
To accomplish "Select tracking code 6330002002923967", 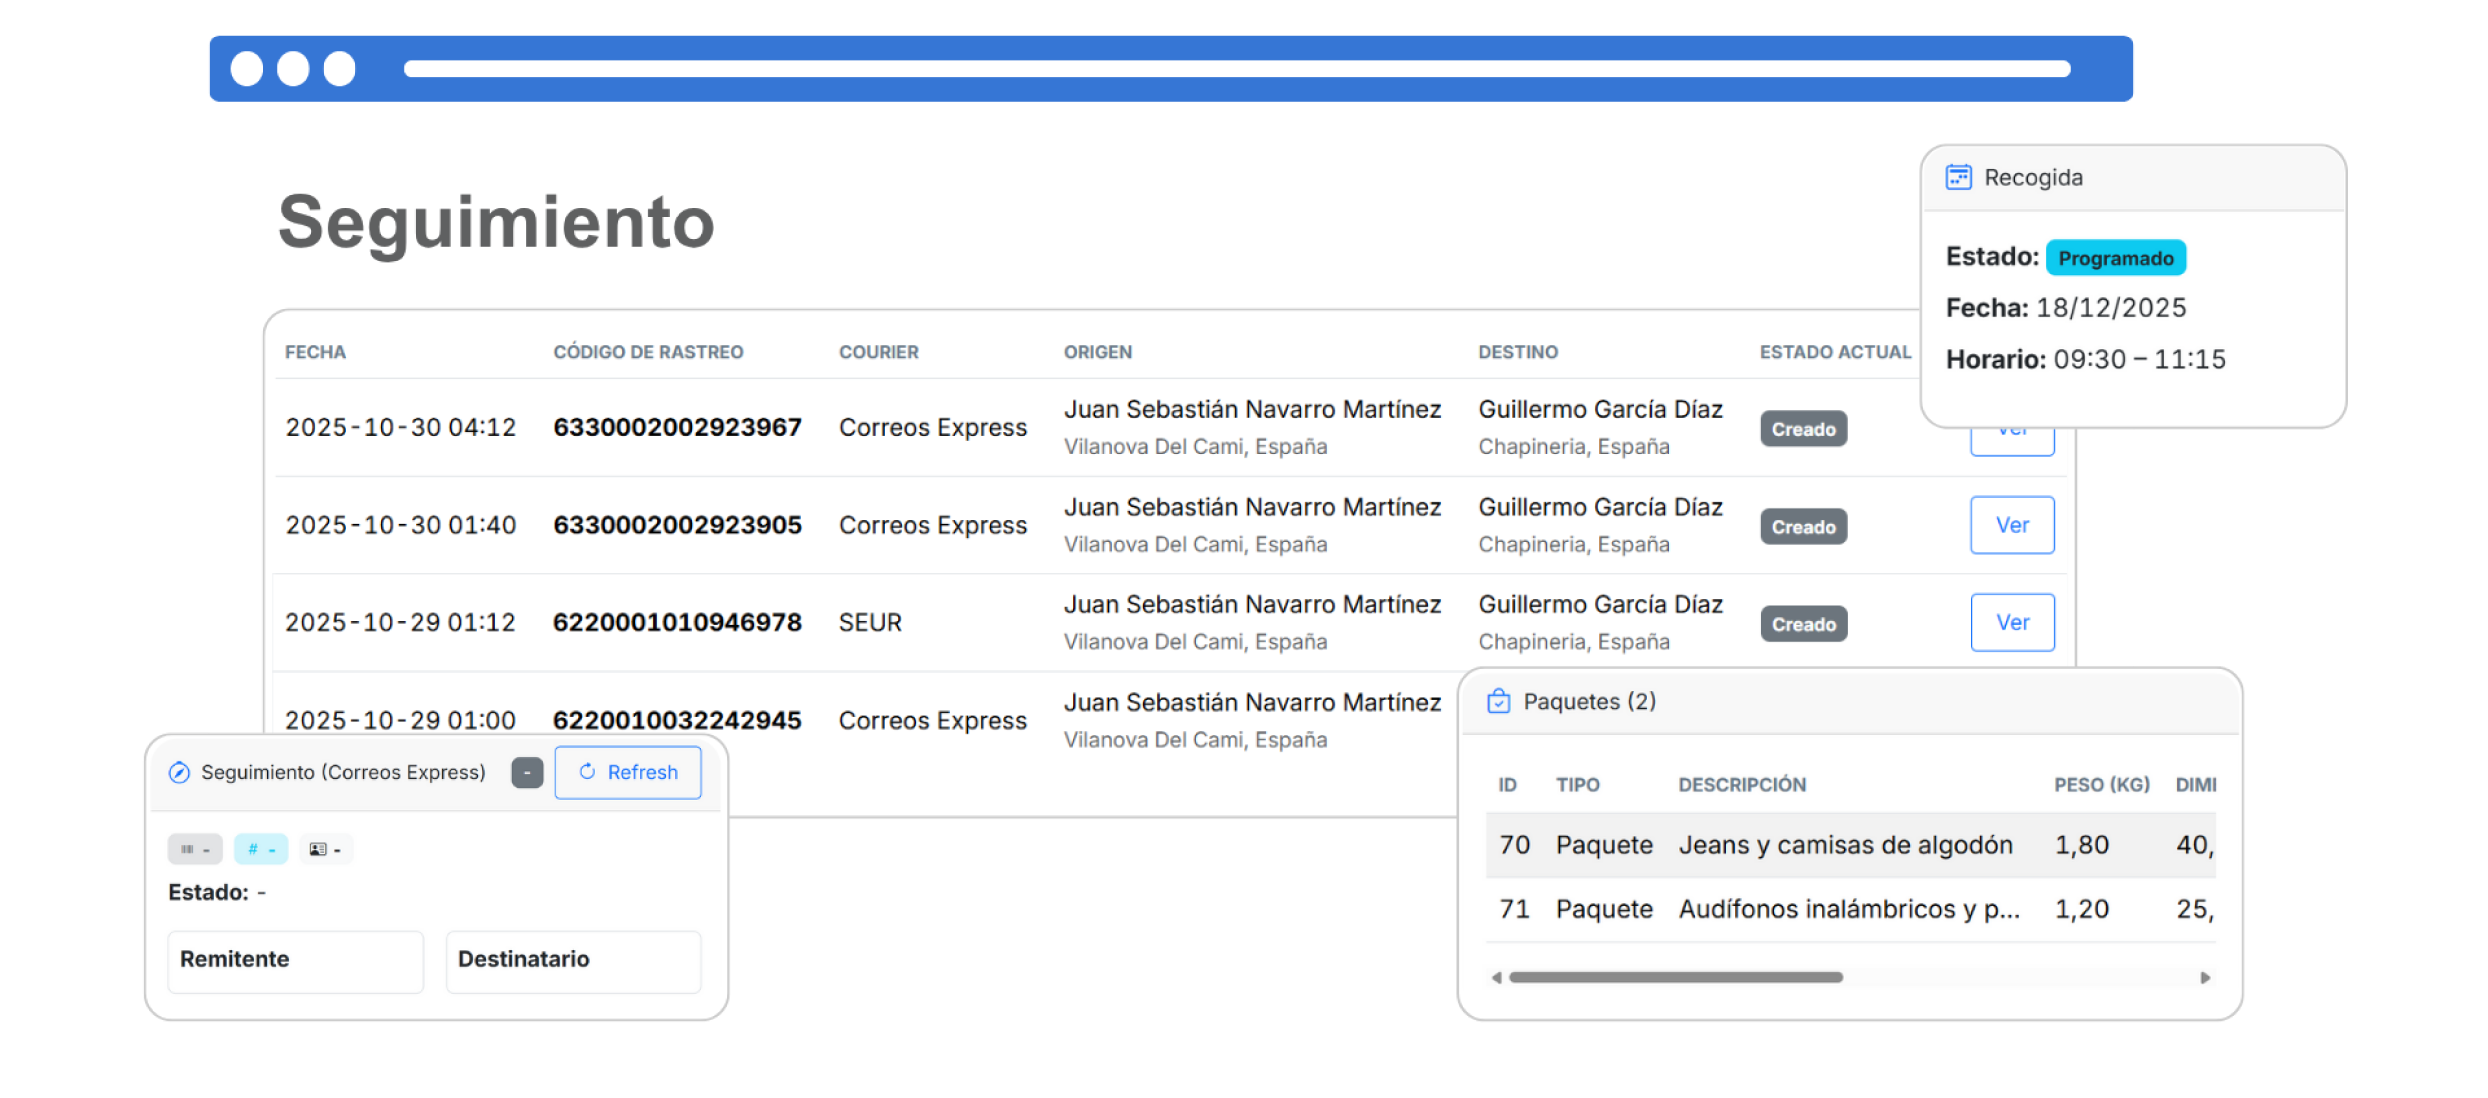I will [677, 427].
